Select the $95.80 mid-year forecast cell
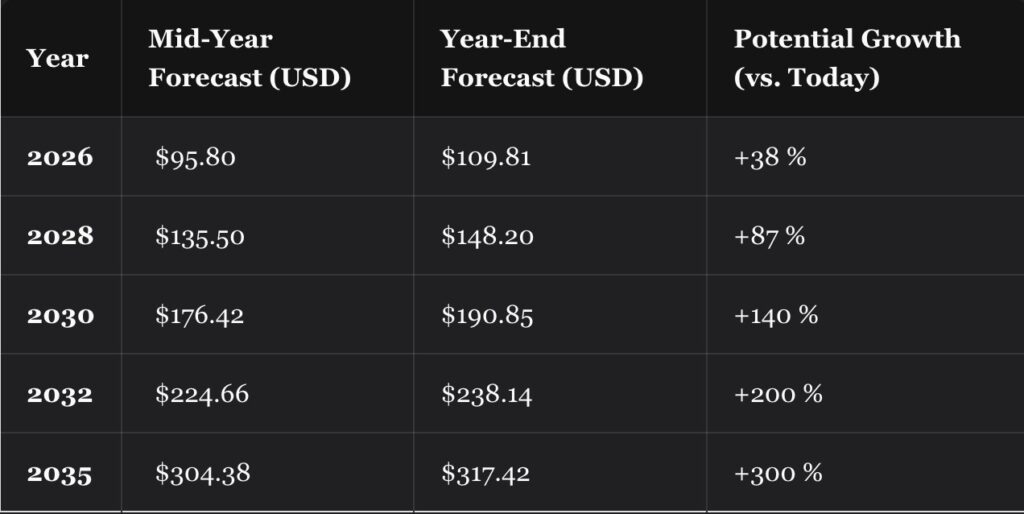Viewport: 1024px width, 514px height. [195, 157]
